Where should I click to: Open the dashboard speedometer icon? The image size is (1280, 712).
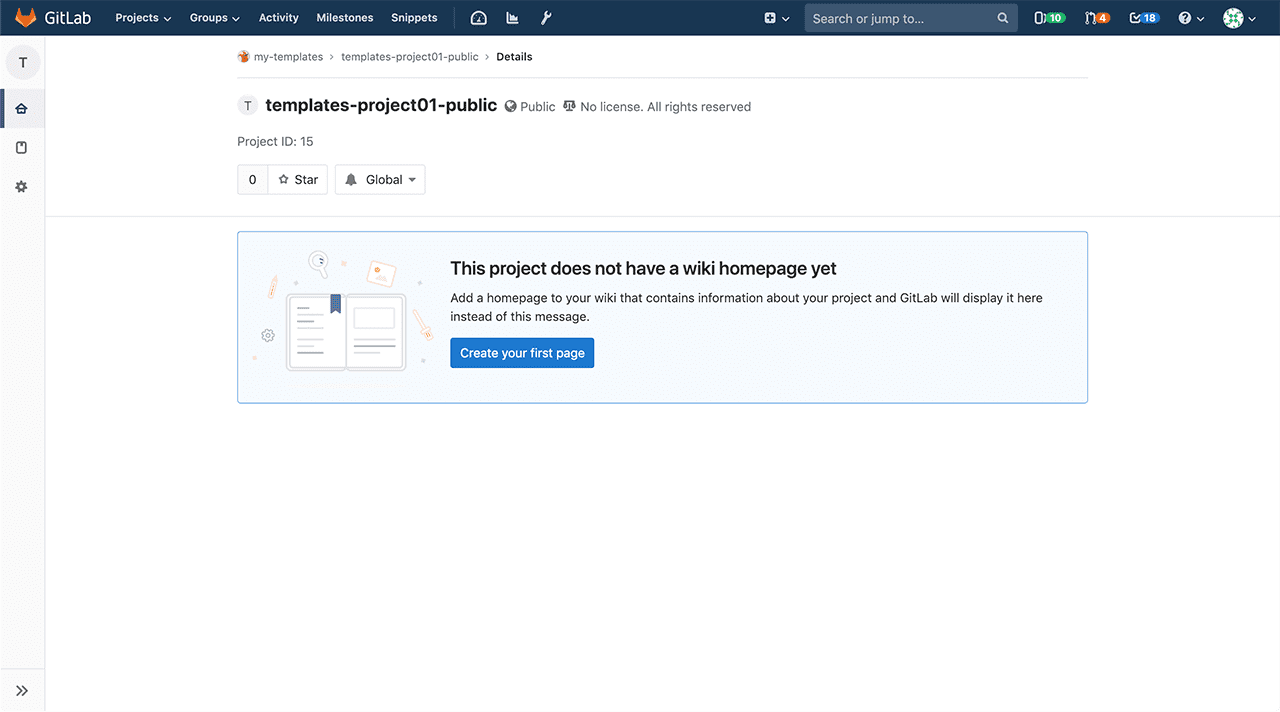point(477,17)
